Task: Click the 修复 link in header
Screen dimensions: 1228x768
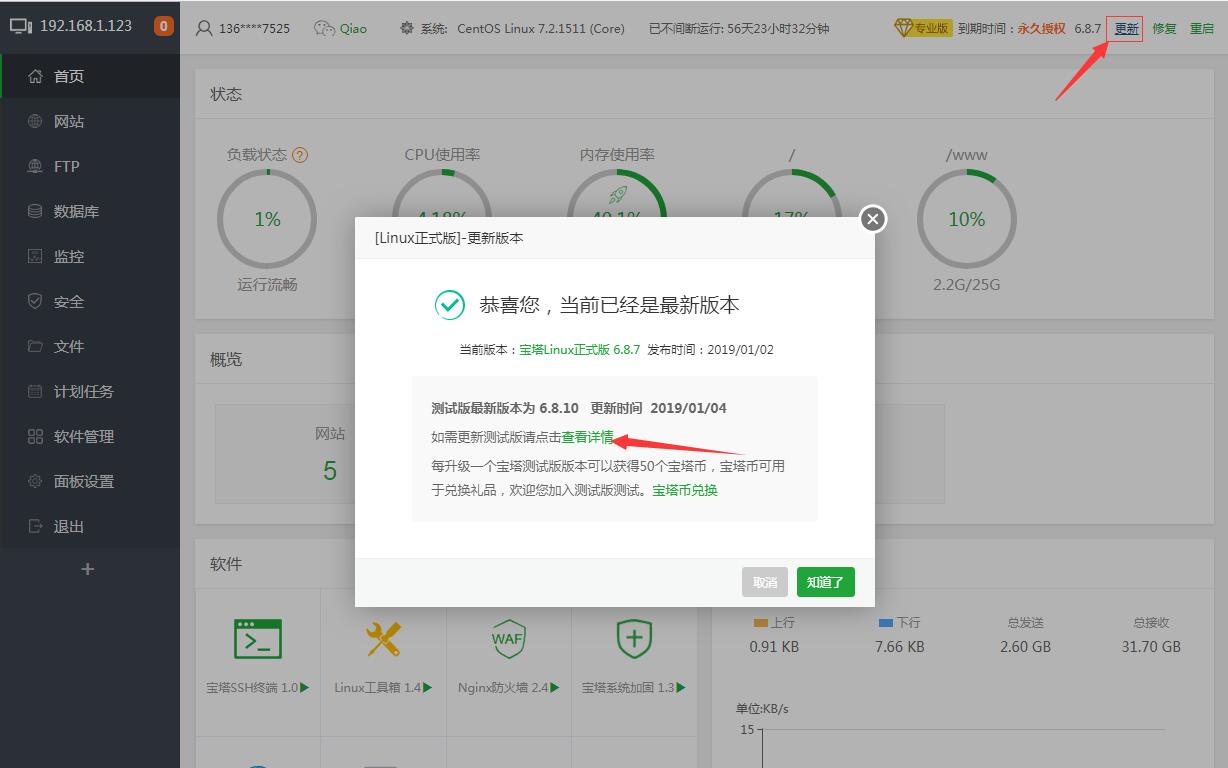Action: (x=1164, y=28)
